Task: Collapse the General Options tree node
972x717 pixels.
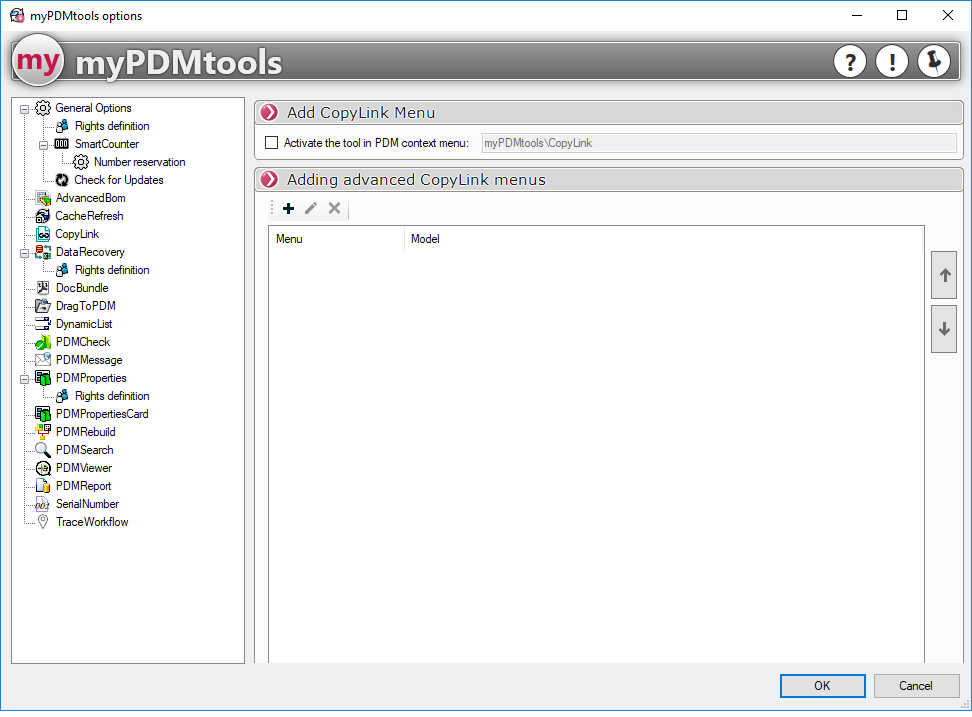Action: (x=25, y=108)
